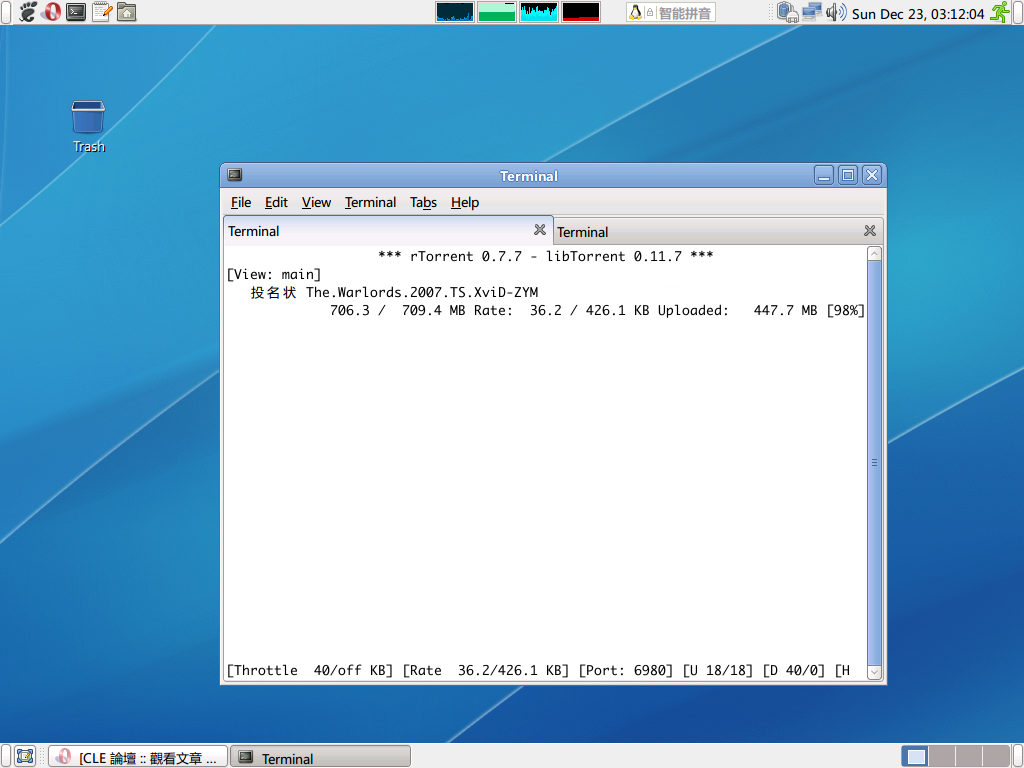Open the File menu

point(241,202)
